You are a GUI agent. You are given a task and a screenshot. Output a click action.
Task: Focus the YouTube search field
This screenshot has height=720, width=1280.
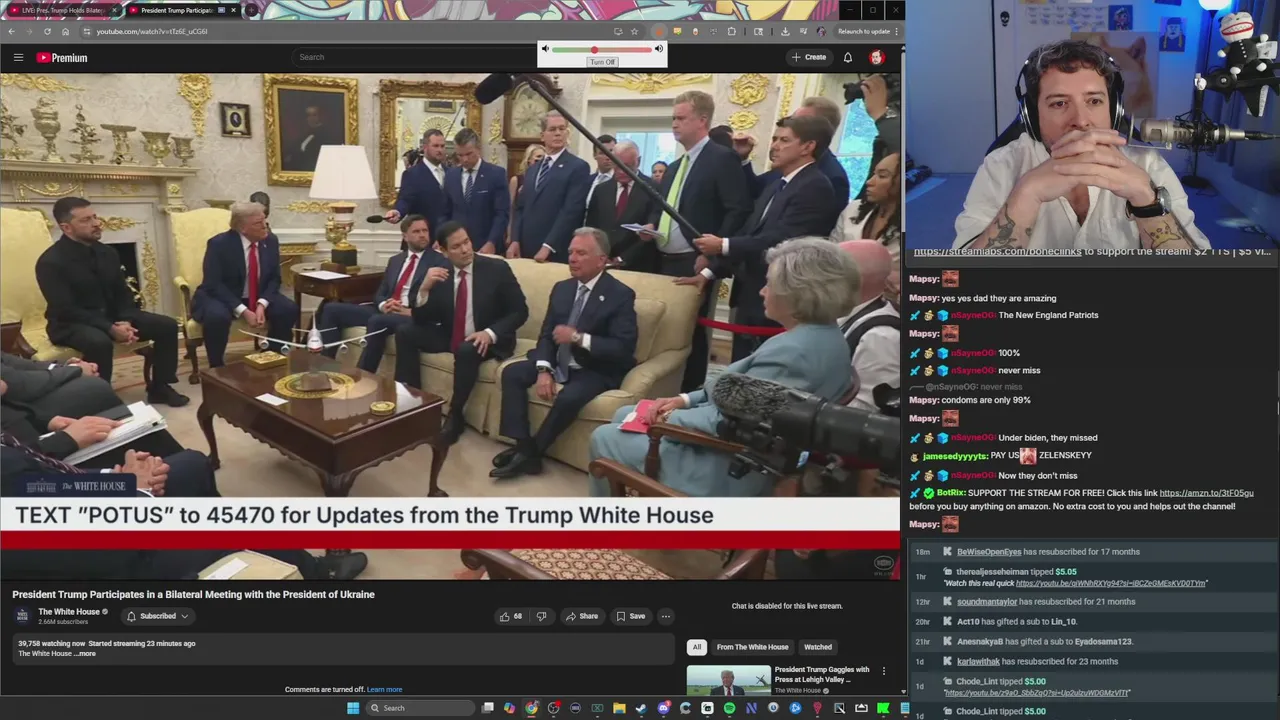[415, 57]
